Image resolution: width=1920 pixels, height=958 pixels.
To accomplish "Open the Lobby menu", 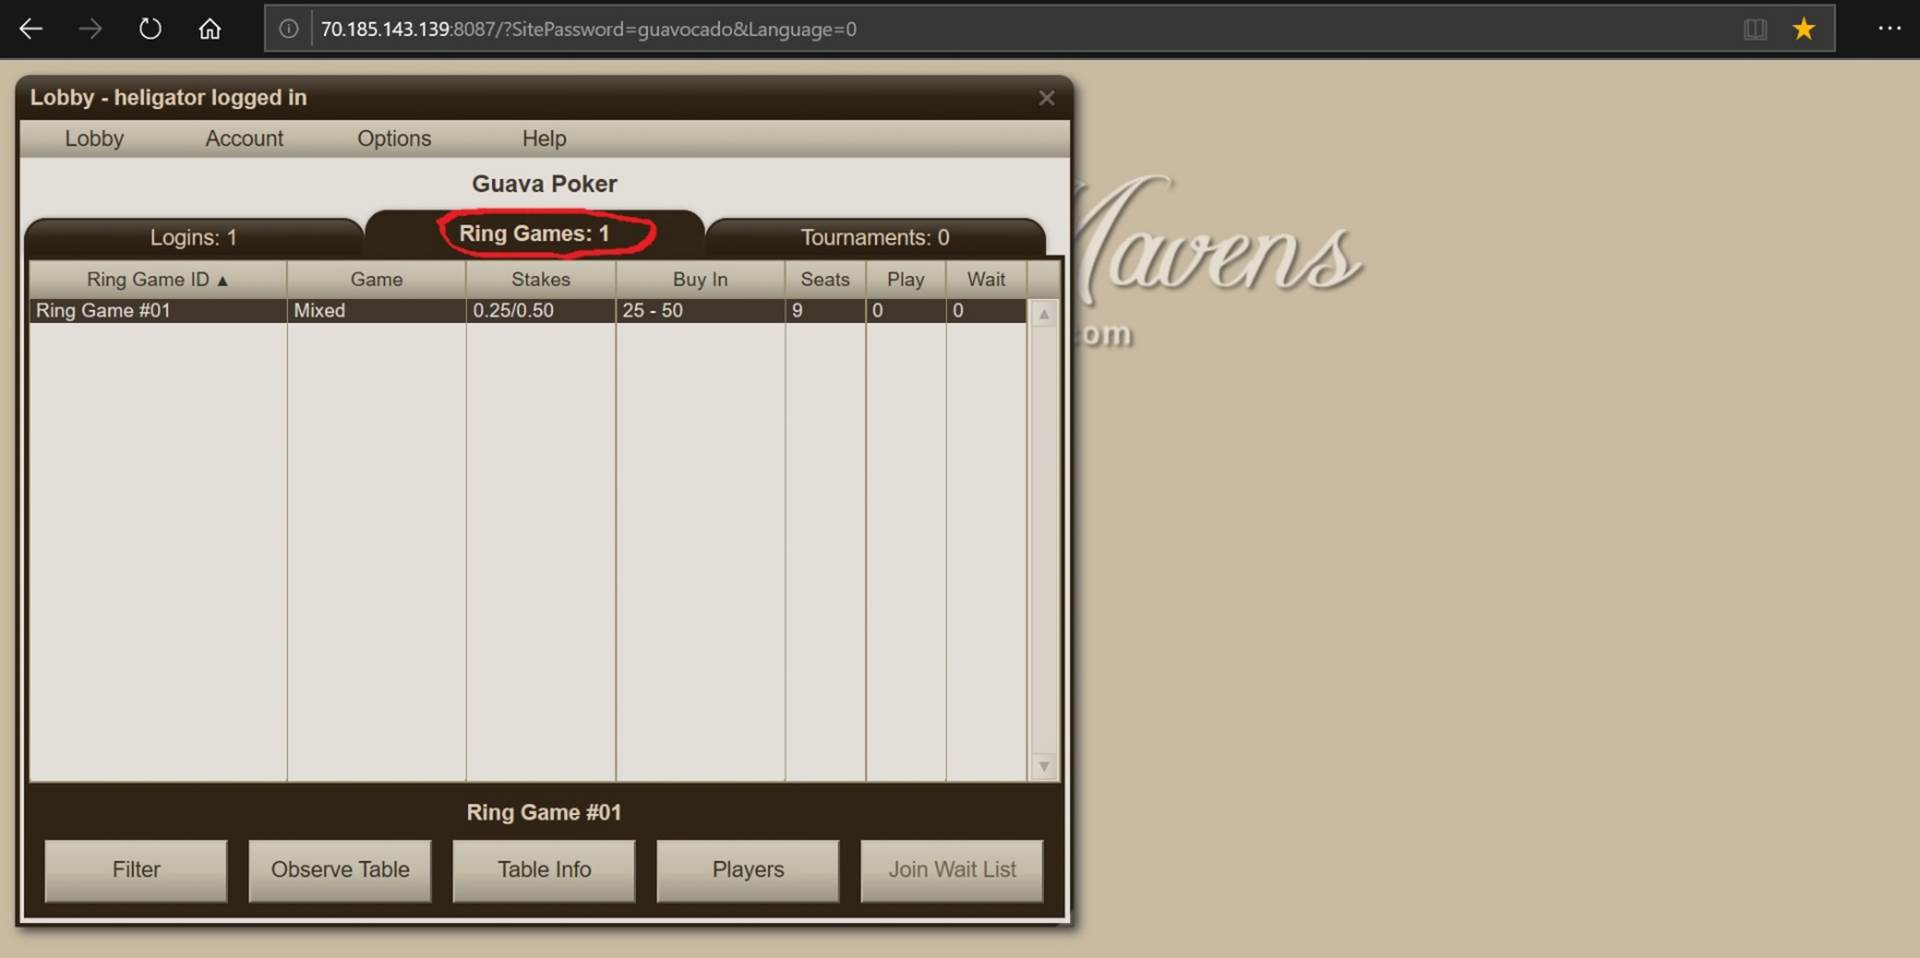I will point(94,138).
